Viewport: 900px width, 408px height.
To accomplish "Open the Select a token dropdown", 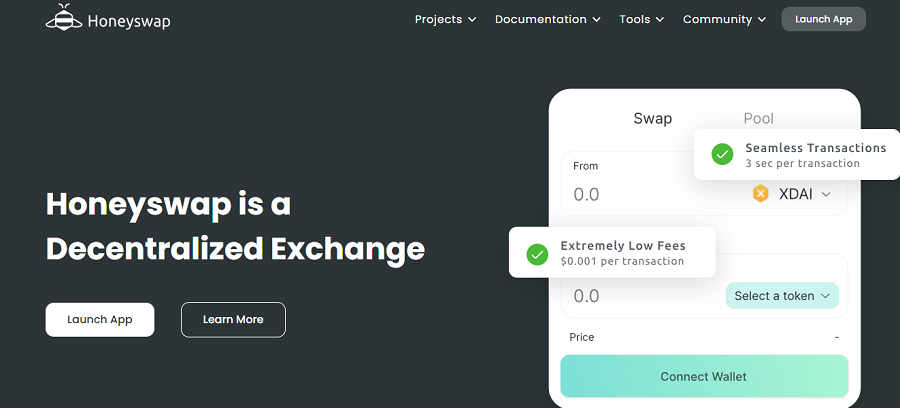I will (782, 296).
